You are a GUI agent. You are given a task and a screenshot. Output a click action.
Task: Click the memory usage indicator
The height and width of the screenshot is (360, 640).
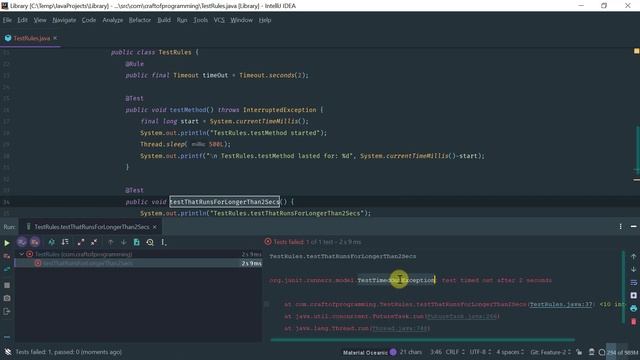click(622, 352)
